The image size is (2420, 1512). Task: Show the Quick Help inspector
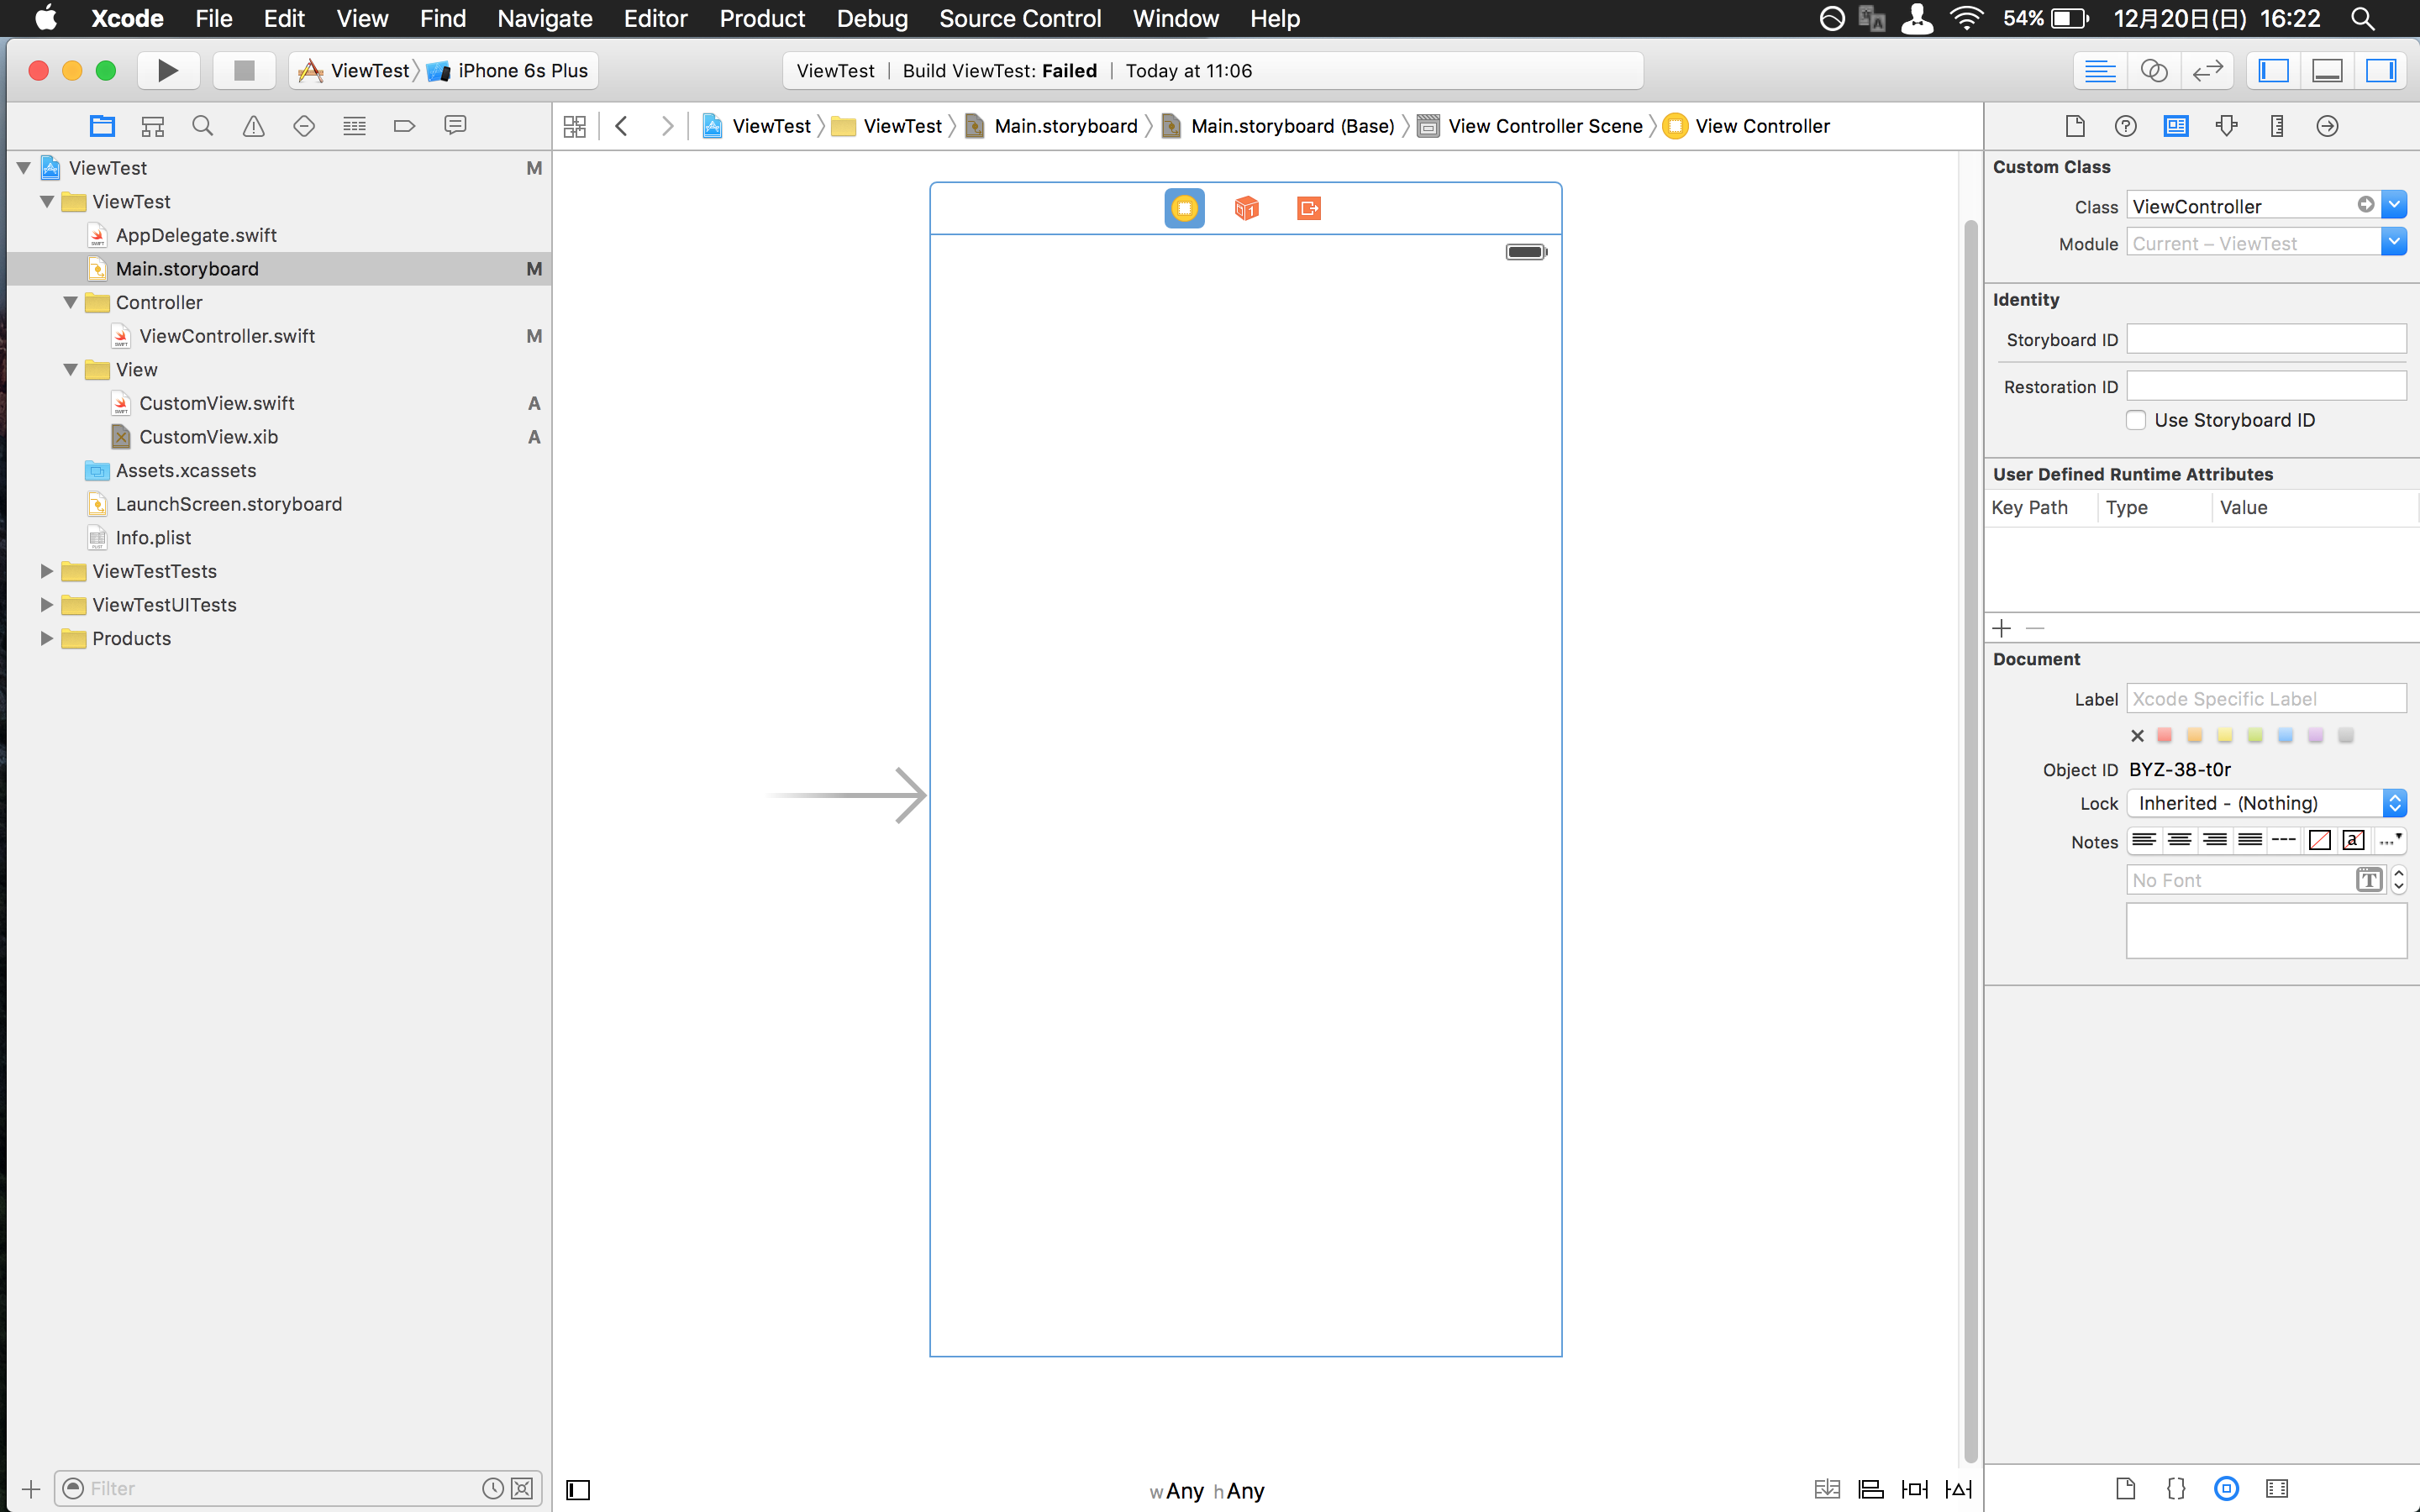pyautogui.click(x=2125, y=126)
